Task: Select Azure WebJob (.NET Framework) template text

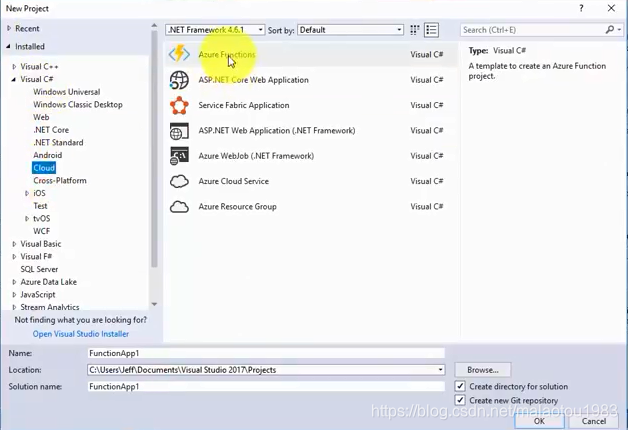Action: coord(256,156)
